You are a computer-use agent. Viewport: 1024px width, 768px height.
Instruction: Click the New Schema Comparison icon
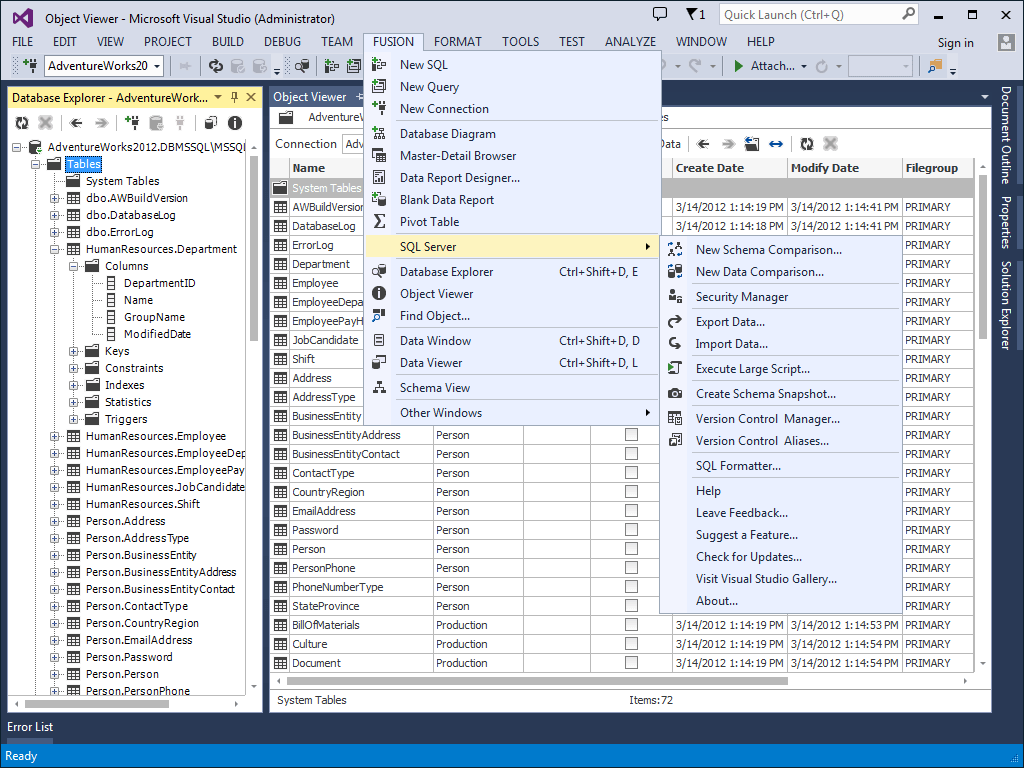coord(675,249)
